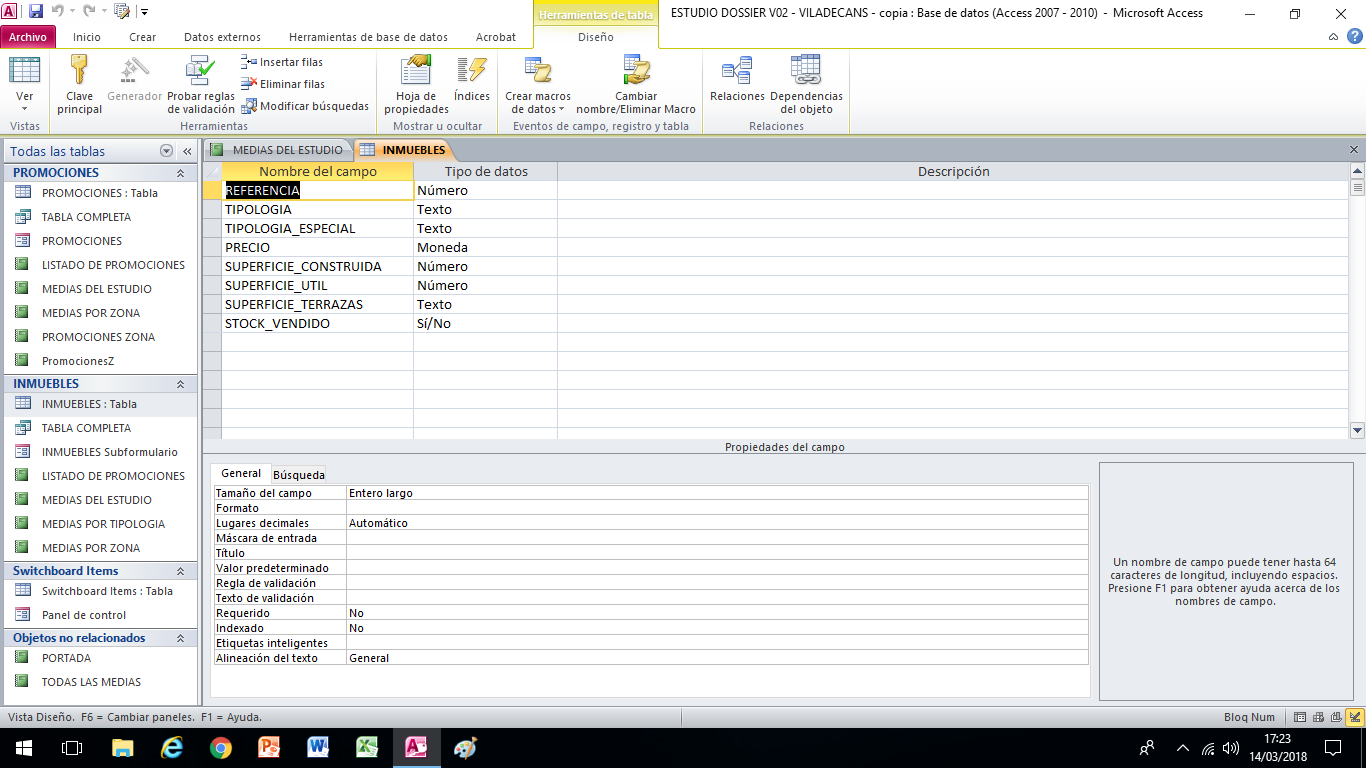Switch to the Búsqueda properties tab
The height and width of the screenshot is (768, 1366).
point(299,475)
